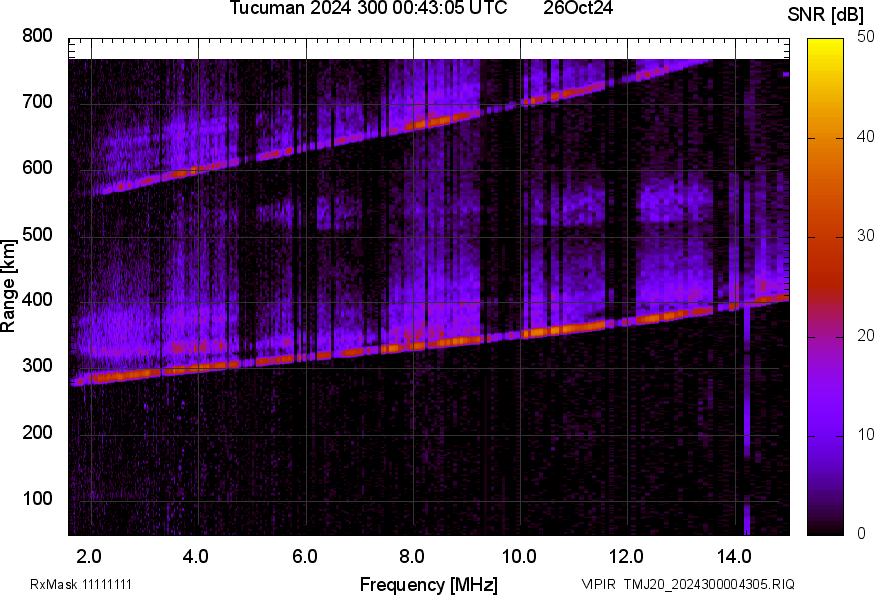The width and height of the screenshot is (874, 595).
Task: Click the '300' range tick label
Action: click(x=37, y=367)
